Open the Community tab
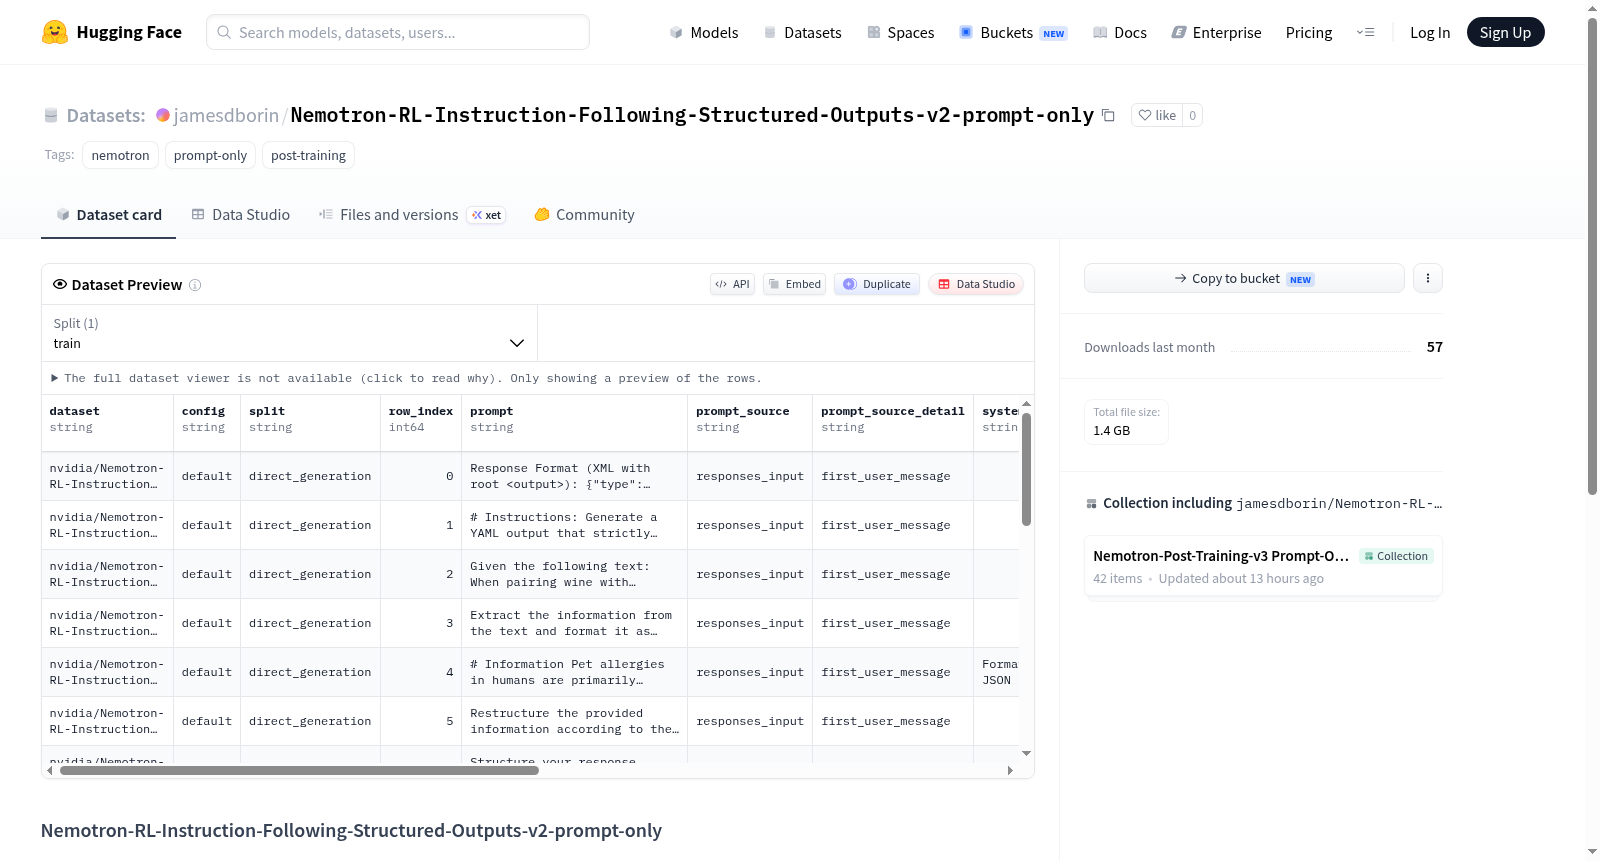The image size is (1600, 861). pyautogui.click(x=584, y=214)
